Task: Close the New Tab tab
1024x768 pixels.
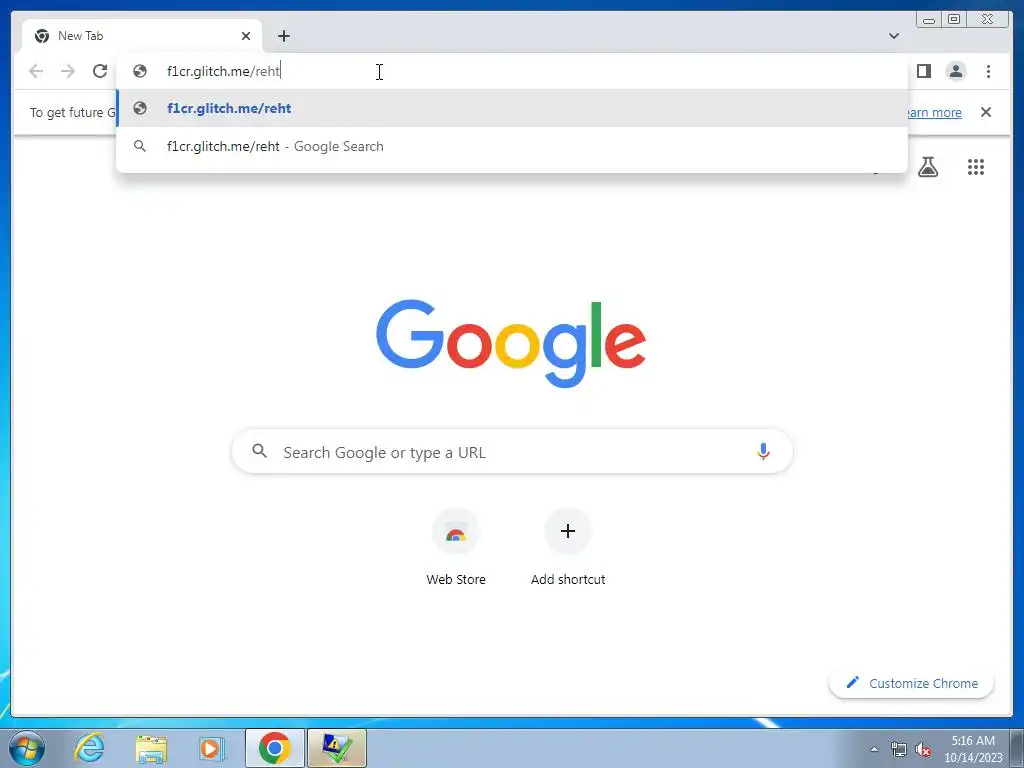Action: (246, 36)
